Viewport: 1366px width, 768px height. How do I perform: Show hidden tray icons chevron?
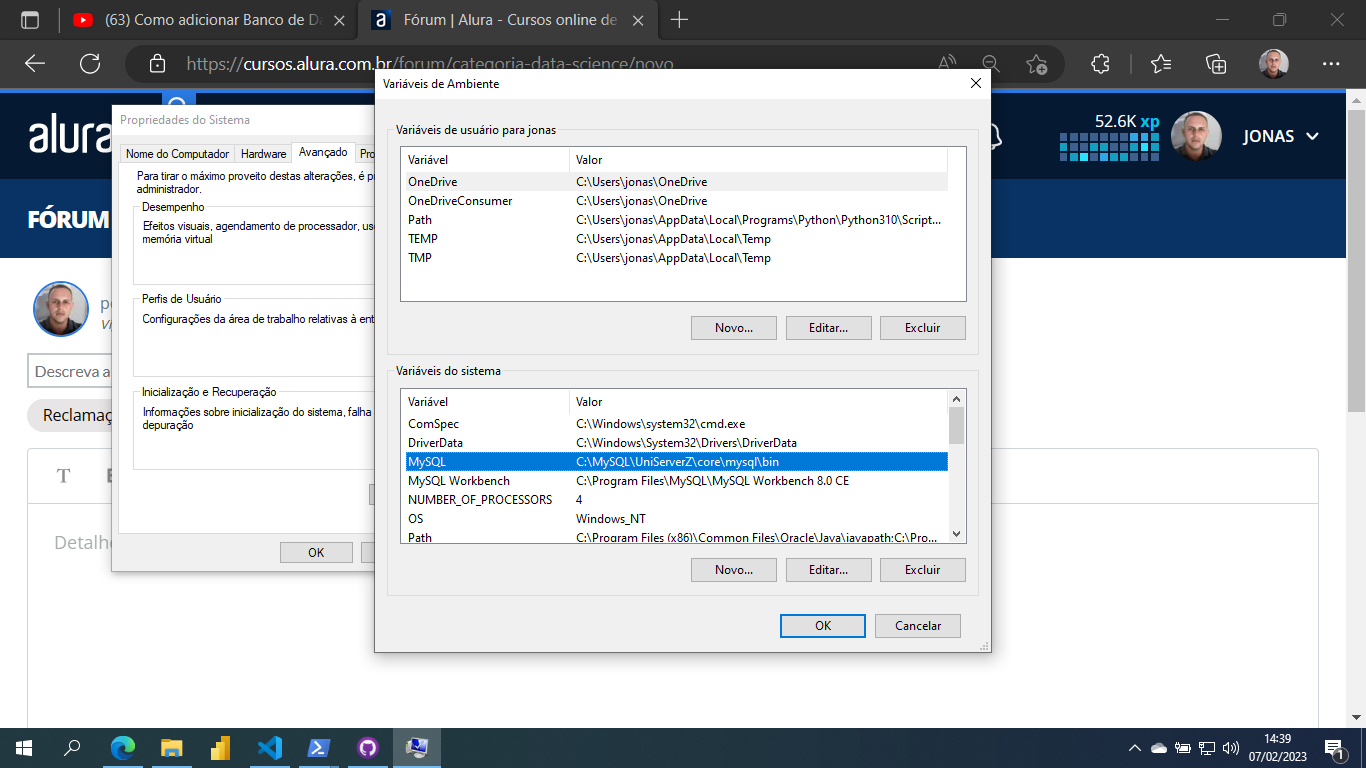click(x=1135, y=747)
